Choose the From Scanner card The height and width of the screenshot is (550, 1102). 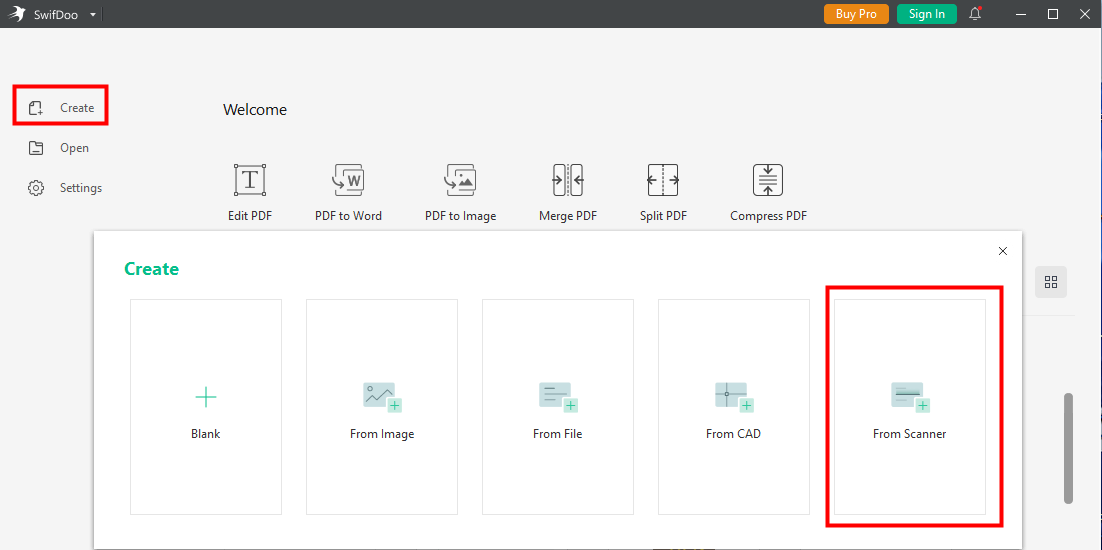pyautogui.click(x=909, y=407)
